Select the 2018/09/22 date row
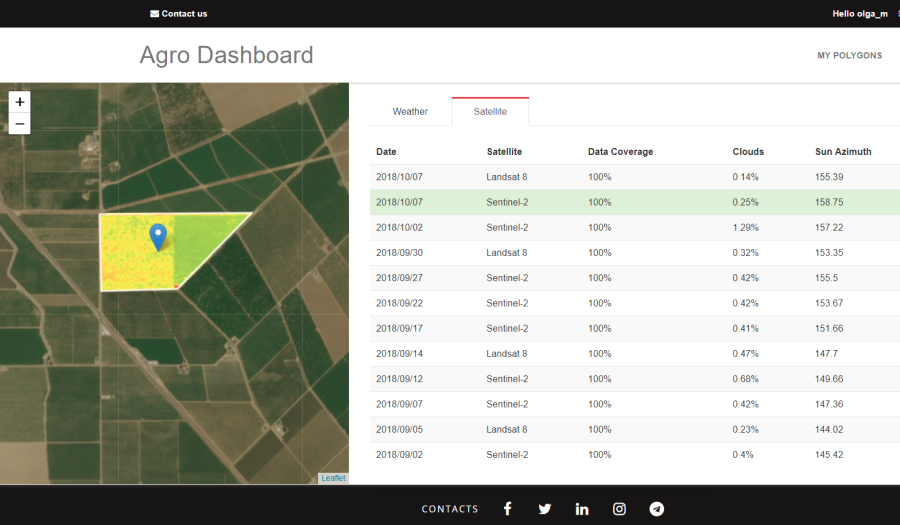900x525 pixels. click(x=635, y=303)
